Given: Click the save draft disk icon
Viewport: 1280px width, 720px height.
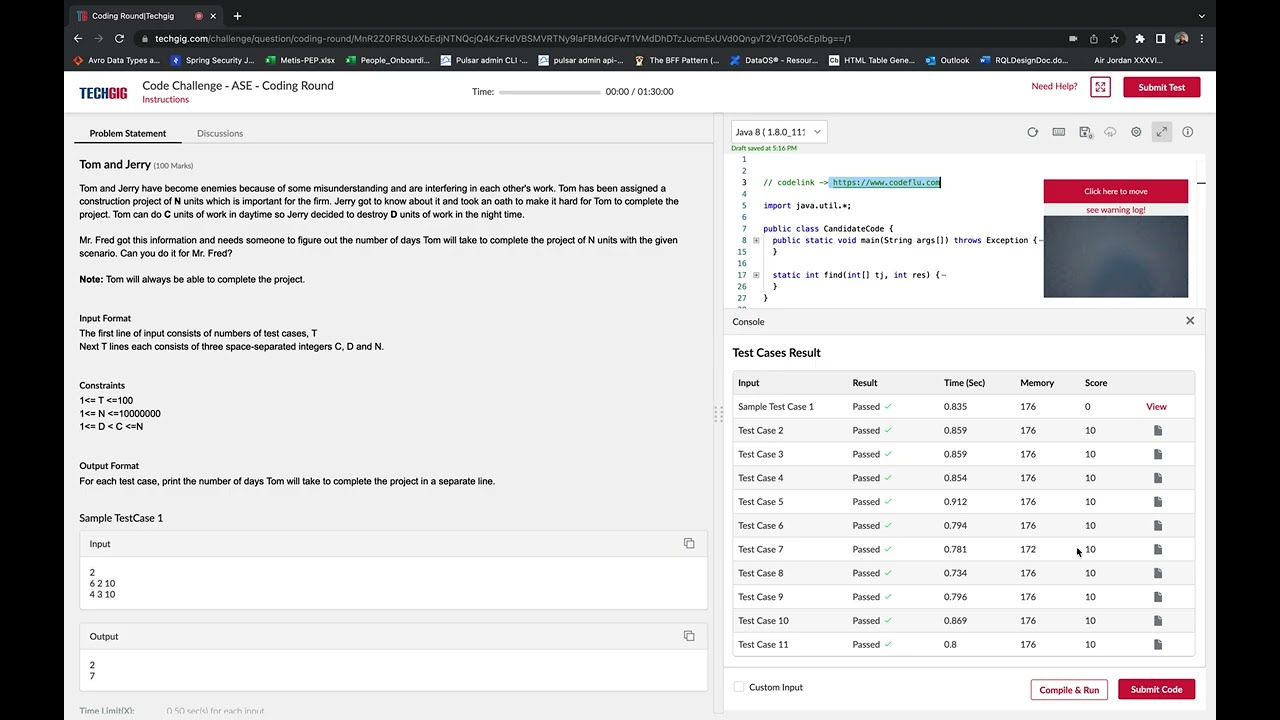Looking at the screenshot, I should click(1085, 132).
